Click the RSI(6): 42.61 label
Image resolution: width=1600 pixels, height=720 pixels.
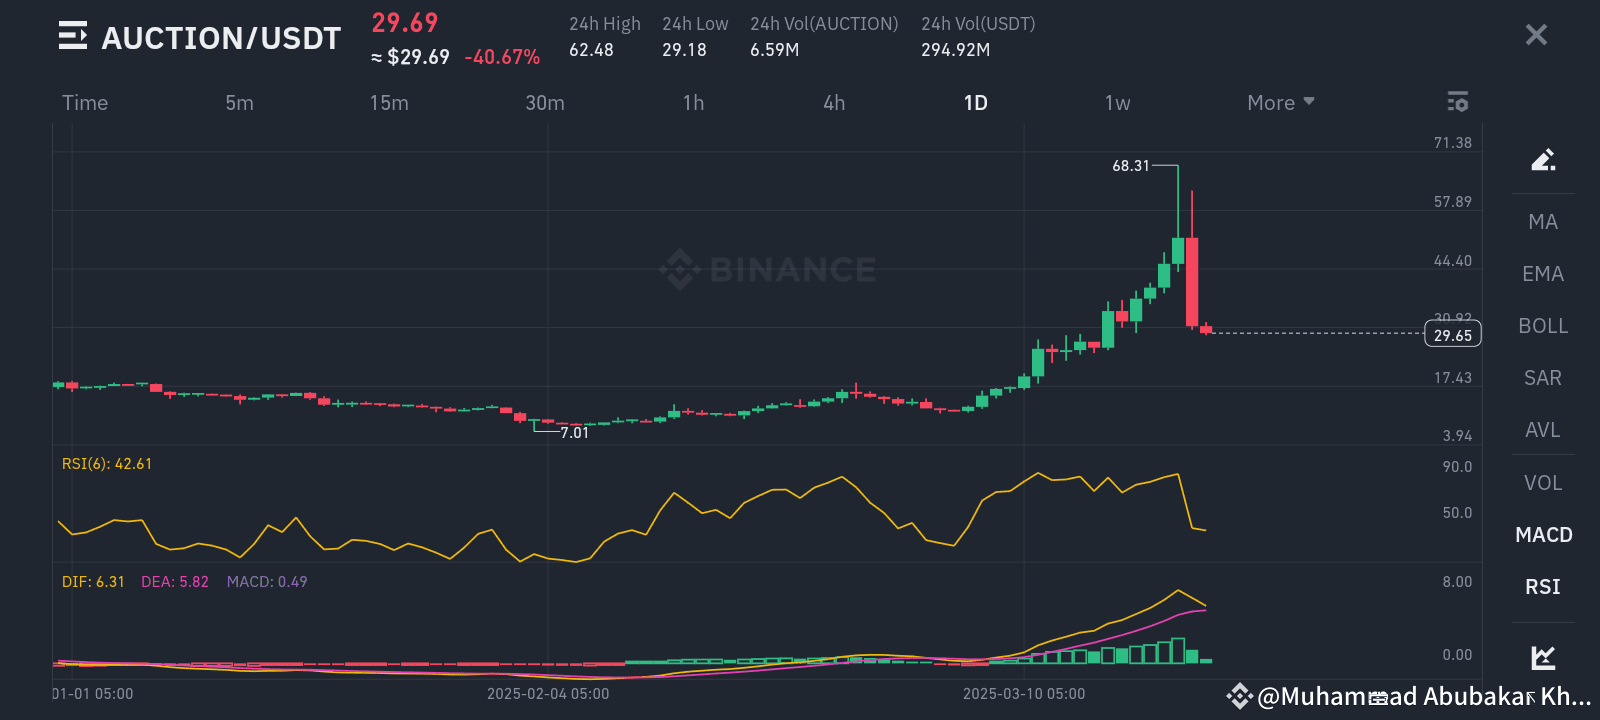click(x=107, y=464)
